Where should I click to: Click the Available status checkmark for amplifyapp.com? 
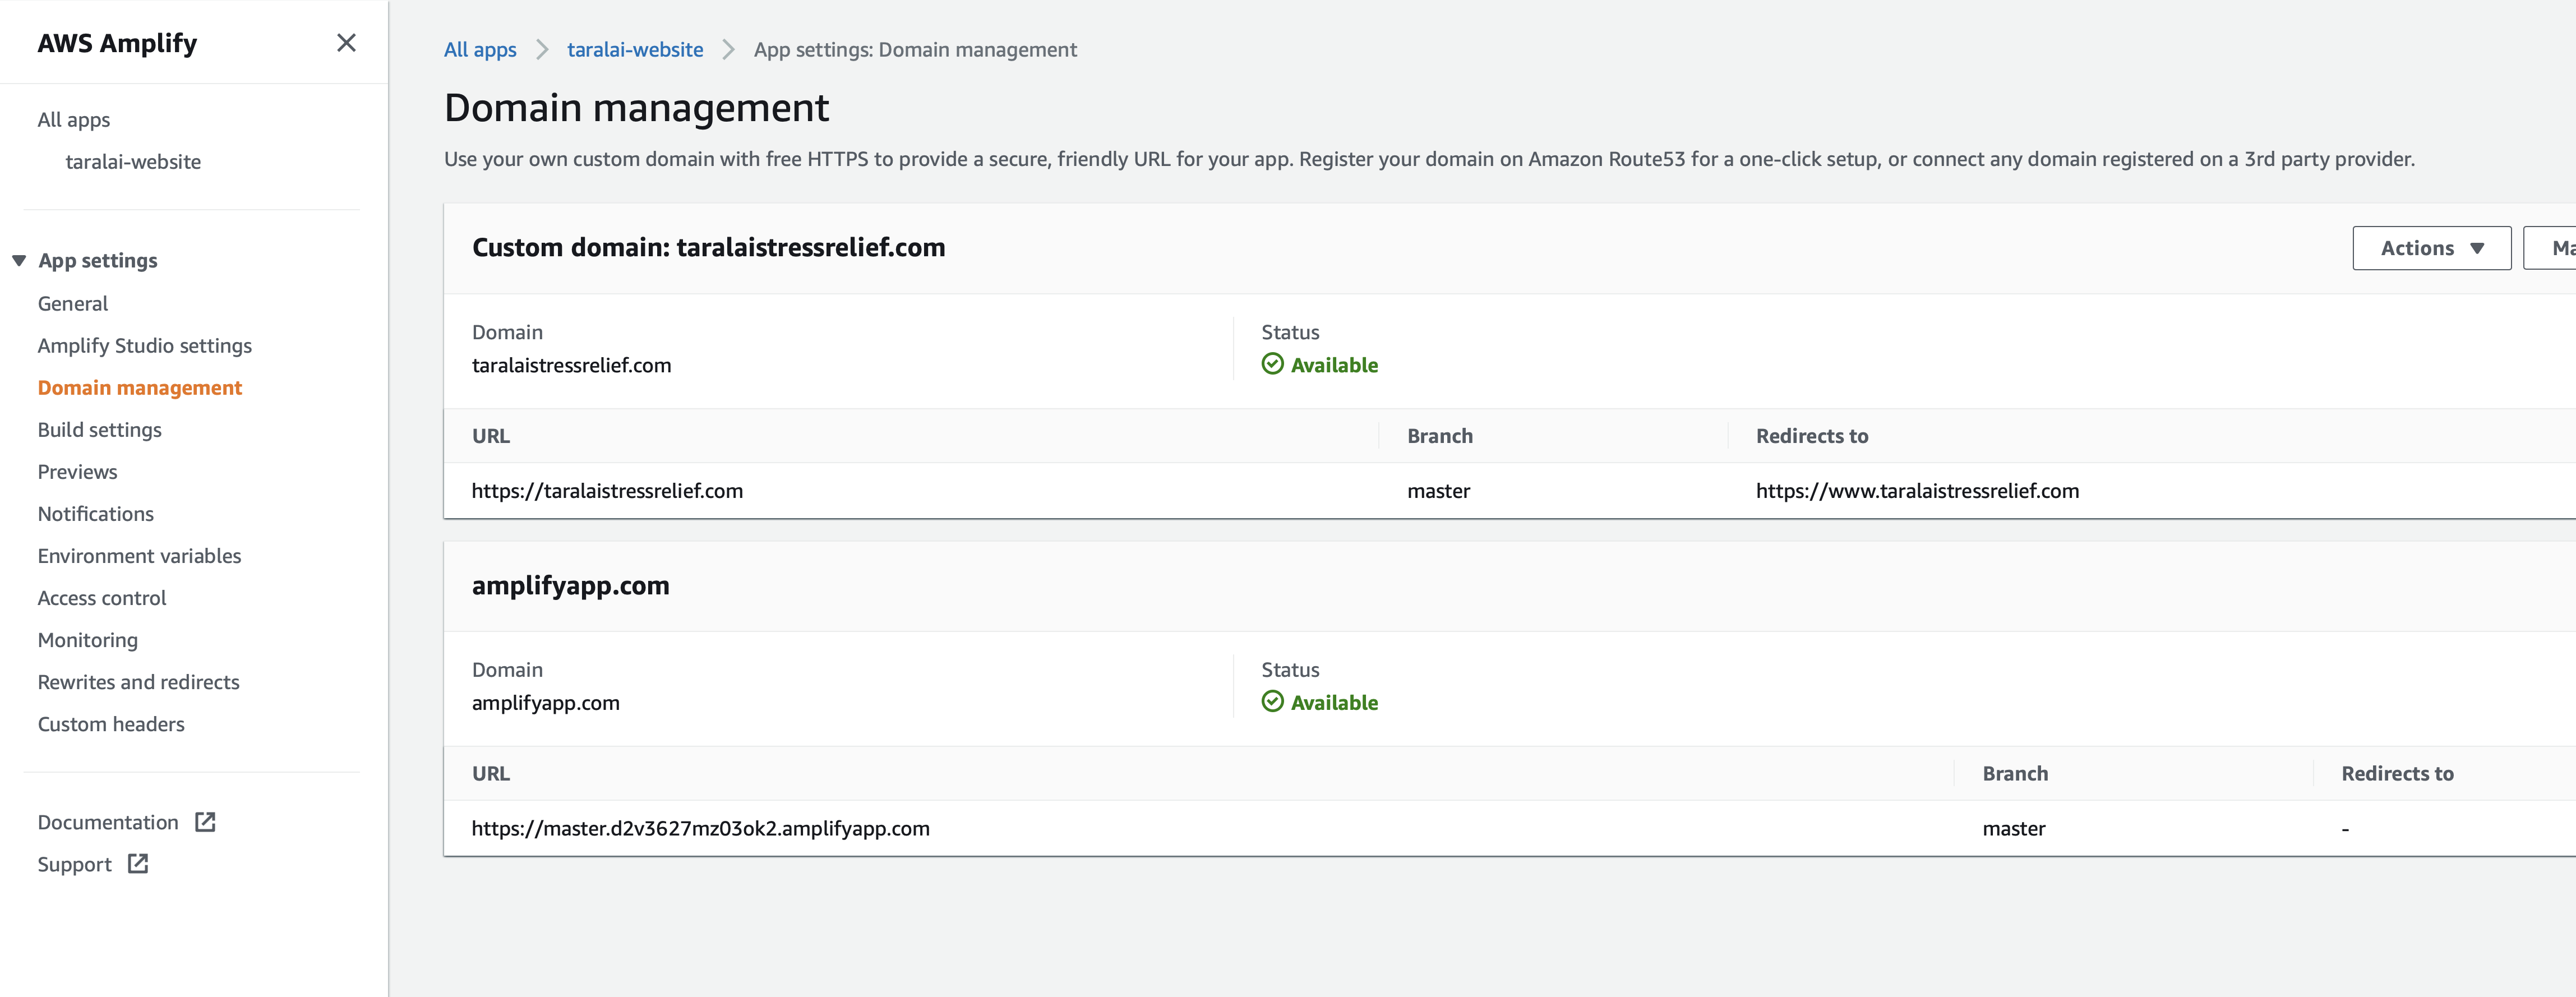point(1272,701)
